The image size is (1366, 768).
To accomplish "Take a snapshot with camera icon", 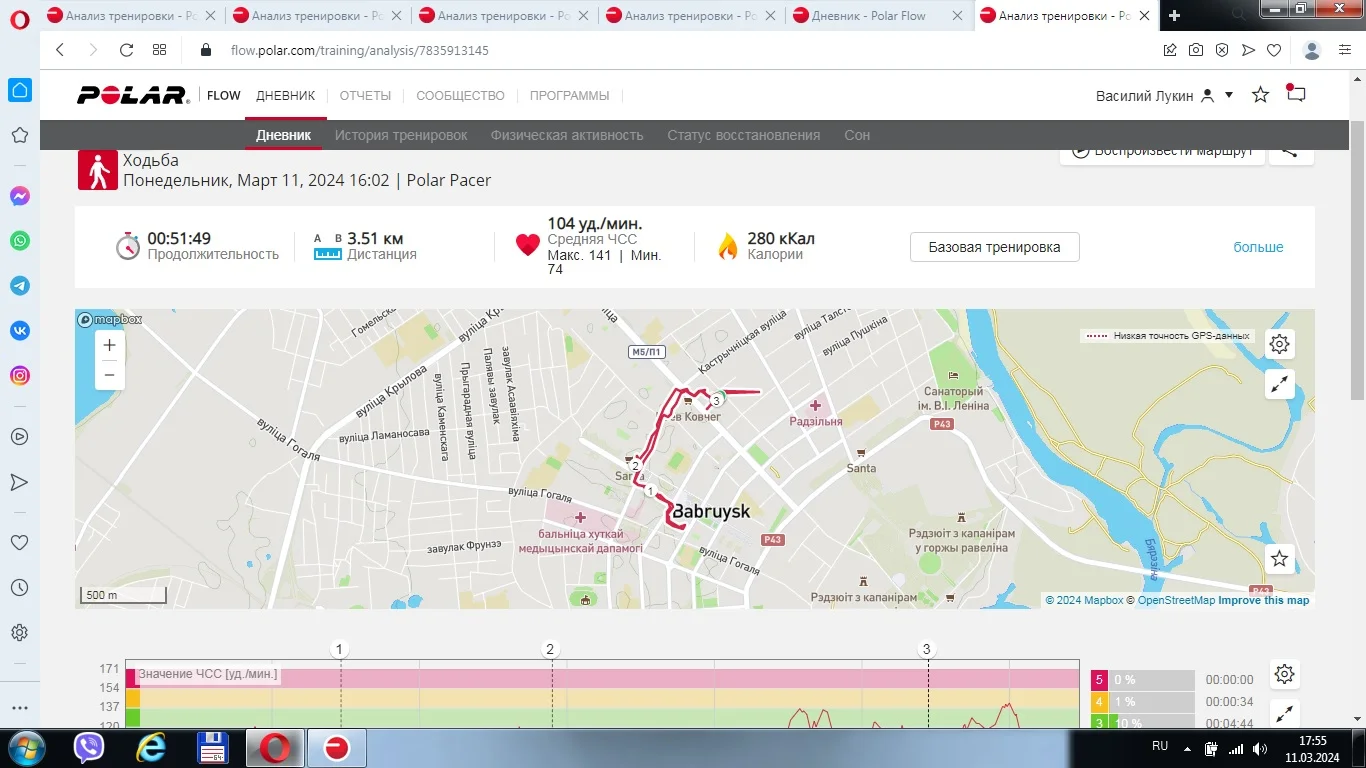I will [x=1196, y=50].
